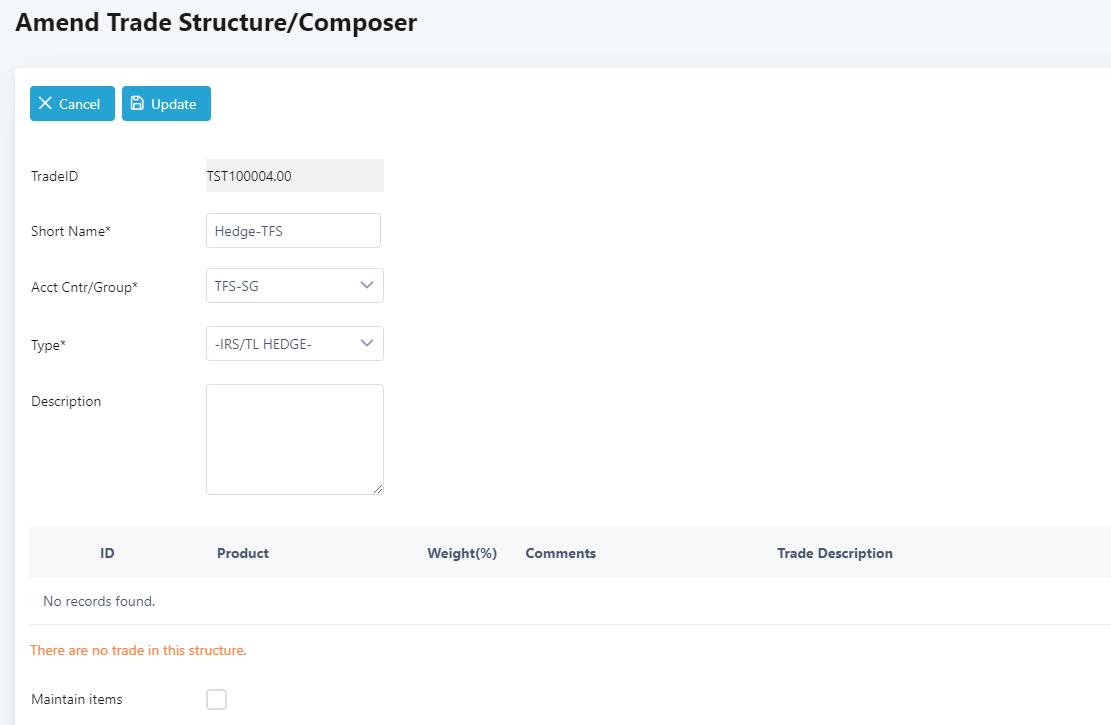Viewport: 1111px width, 725px height.
Task: Click the orange no-trade warning message
Action: pyautogui.click(x=138, y=650)
